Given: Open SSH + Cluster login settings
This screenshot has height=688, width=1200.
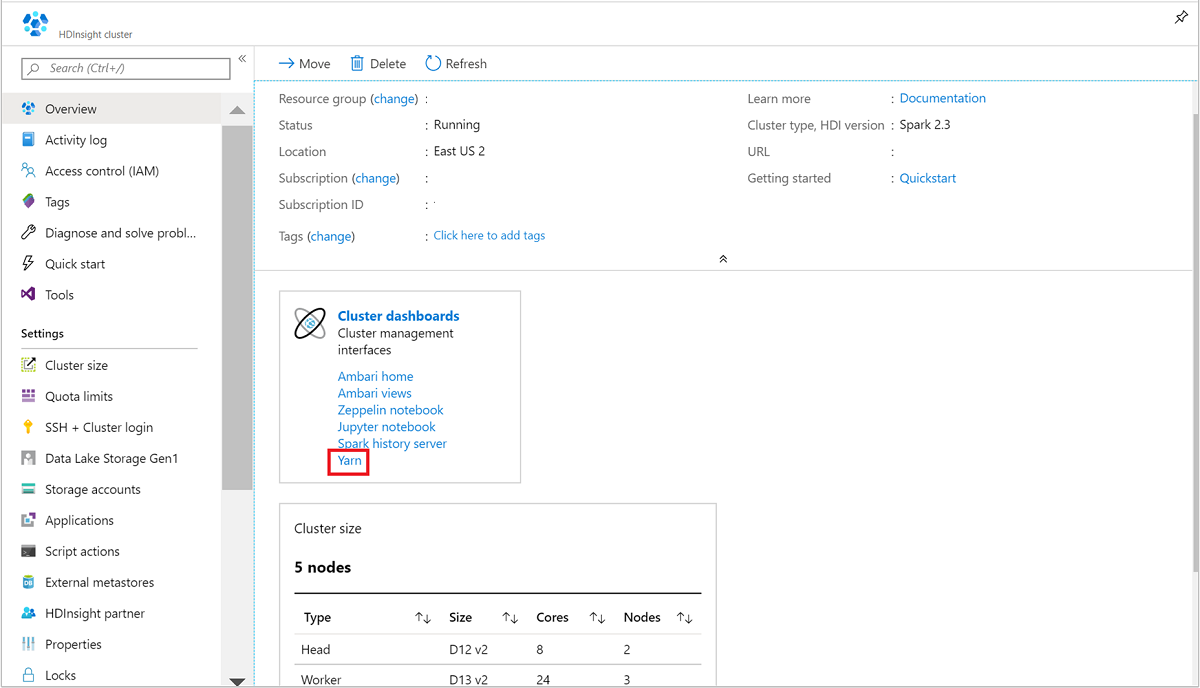Looking at the screenshot, I should (100, 427).
